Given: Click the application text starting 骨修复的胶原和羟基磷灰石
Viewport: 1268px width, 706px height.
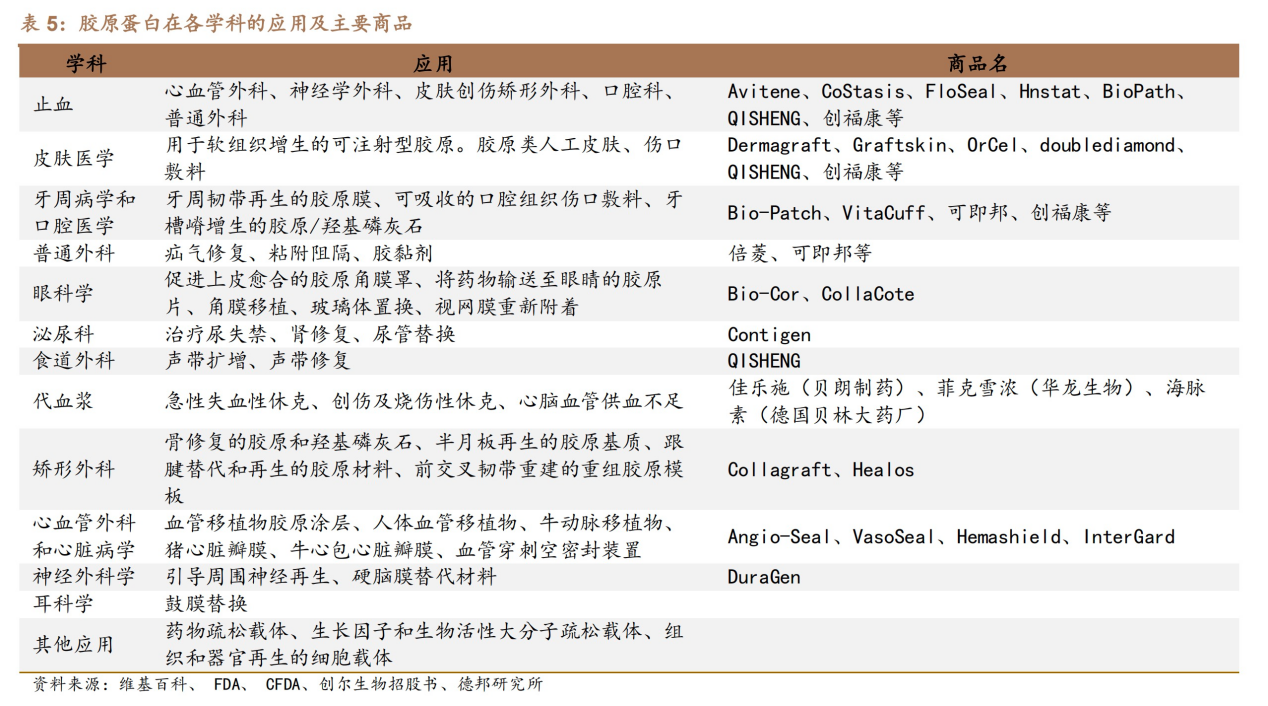Looking at the screenshot, I should point(424,469).
